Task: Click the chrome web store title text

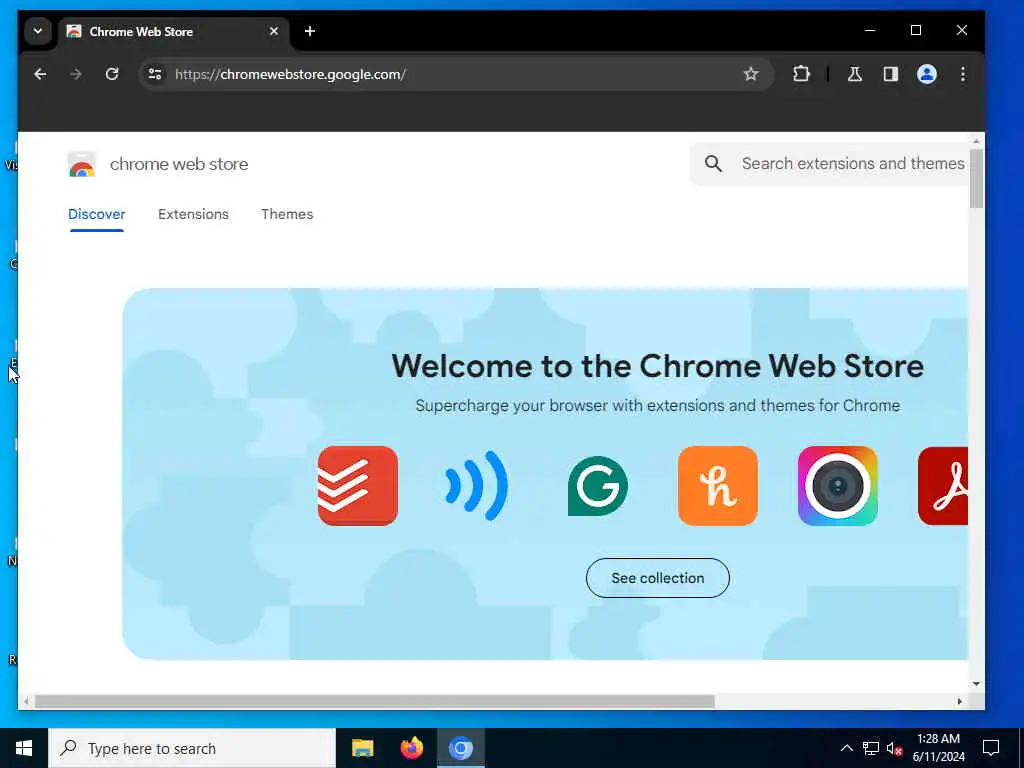Action: (179, 164)
